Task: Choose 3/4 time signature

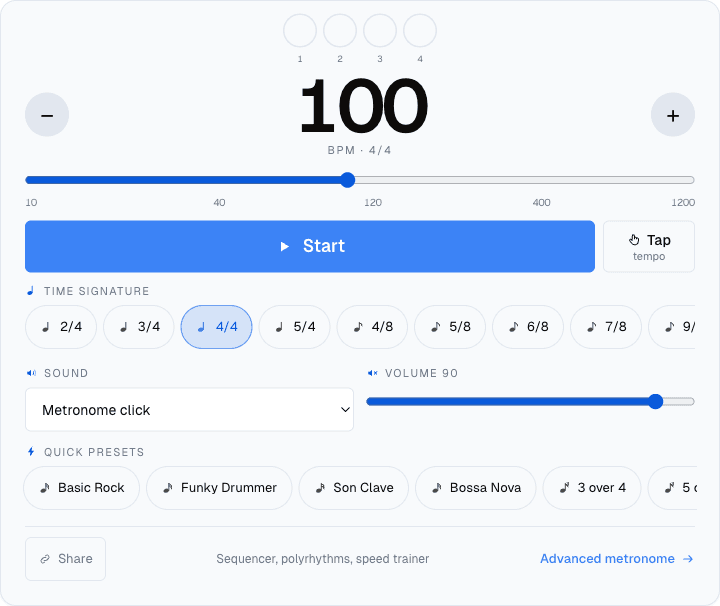Action: [139, 327]
